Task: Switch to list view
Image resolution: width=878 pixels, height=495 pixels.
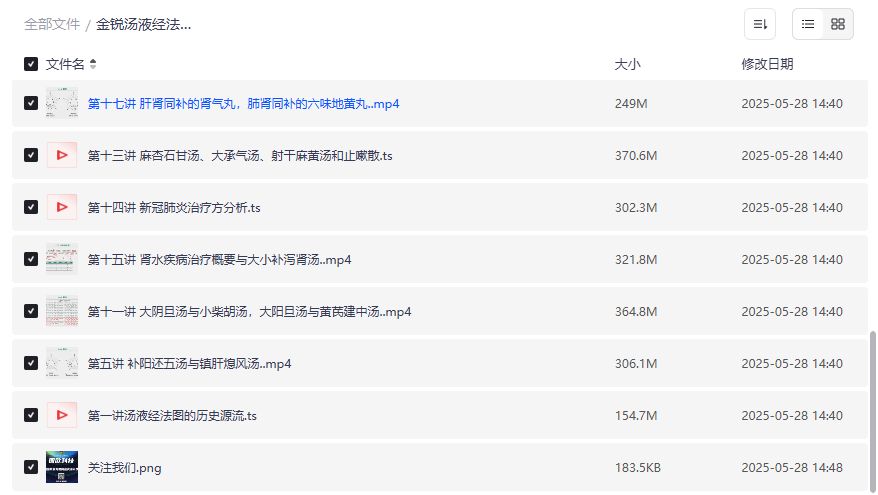Action: point(807,24)
